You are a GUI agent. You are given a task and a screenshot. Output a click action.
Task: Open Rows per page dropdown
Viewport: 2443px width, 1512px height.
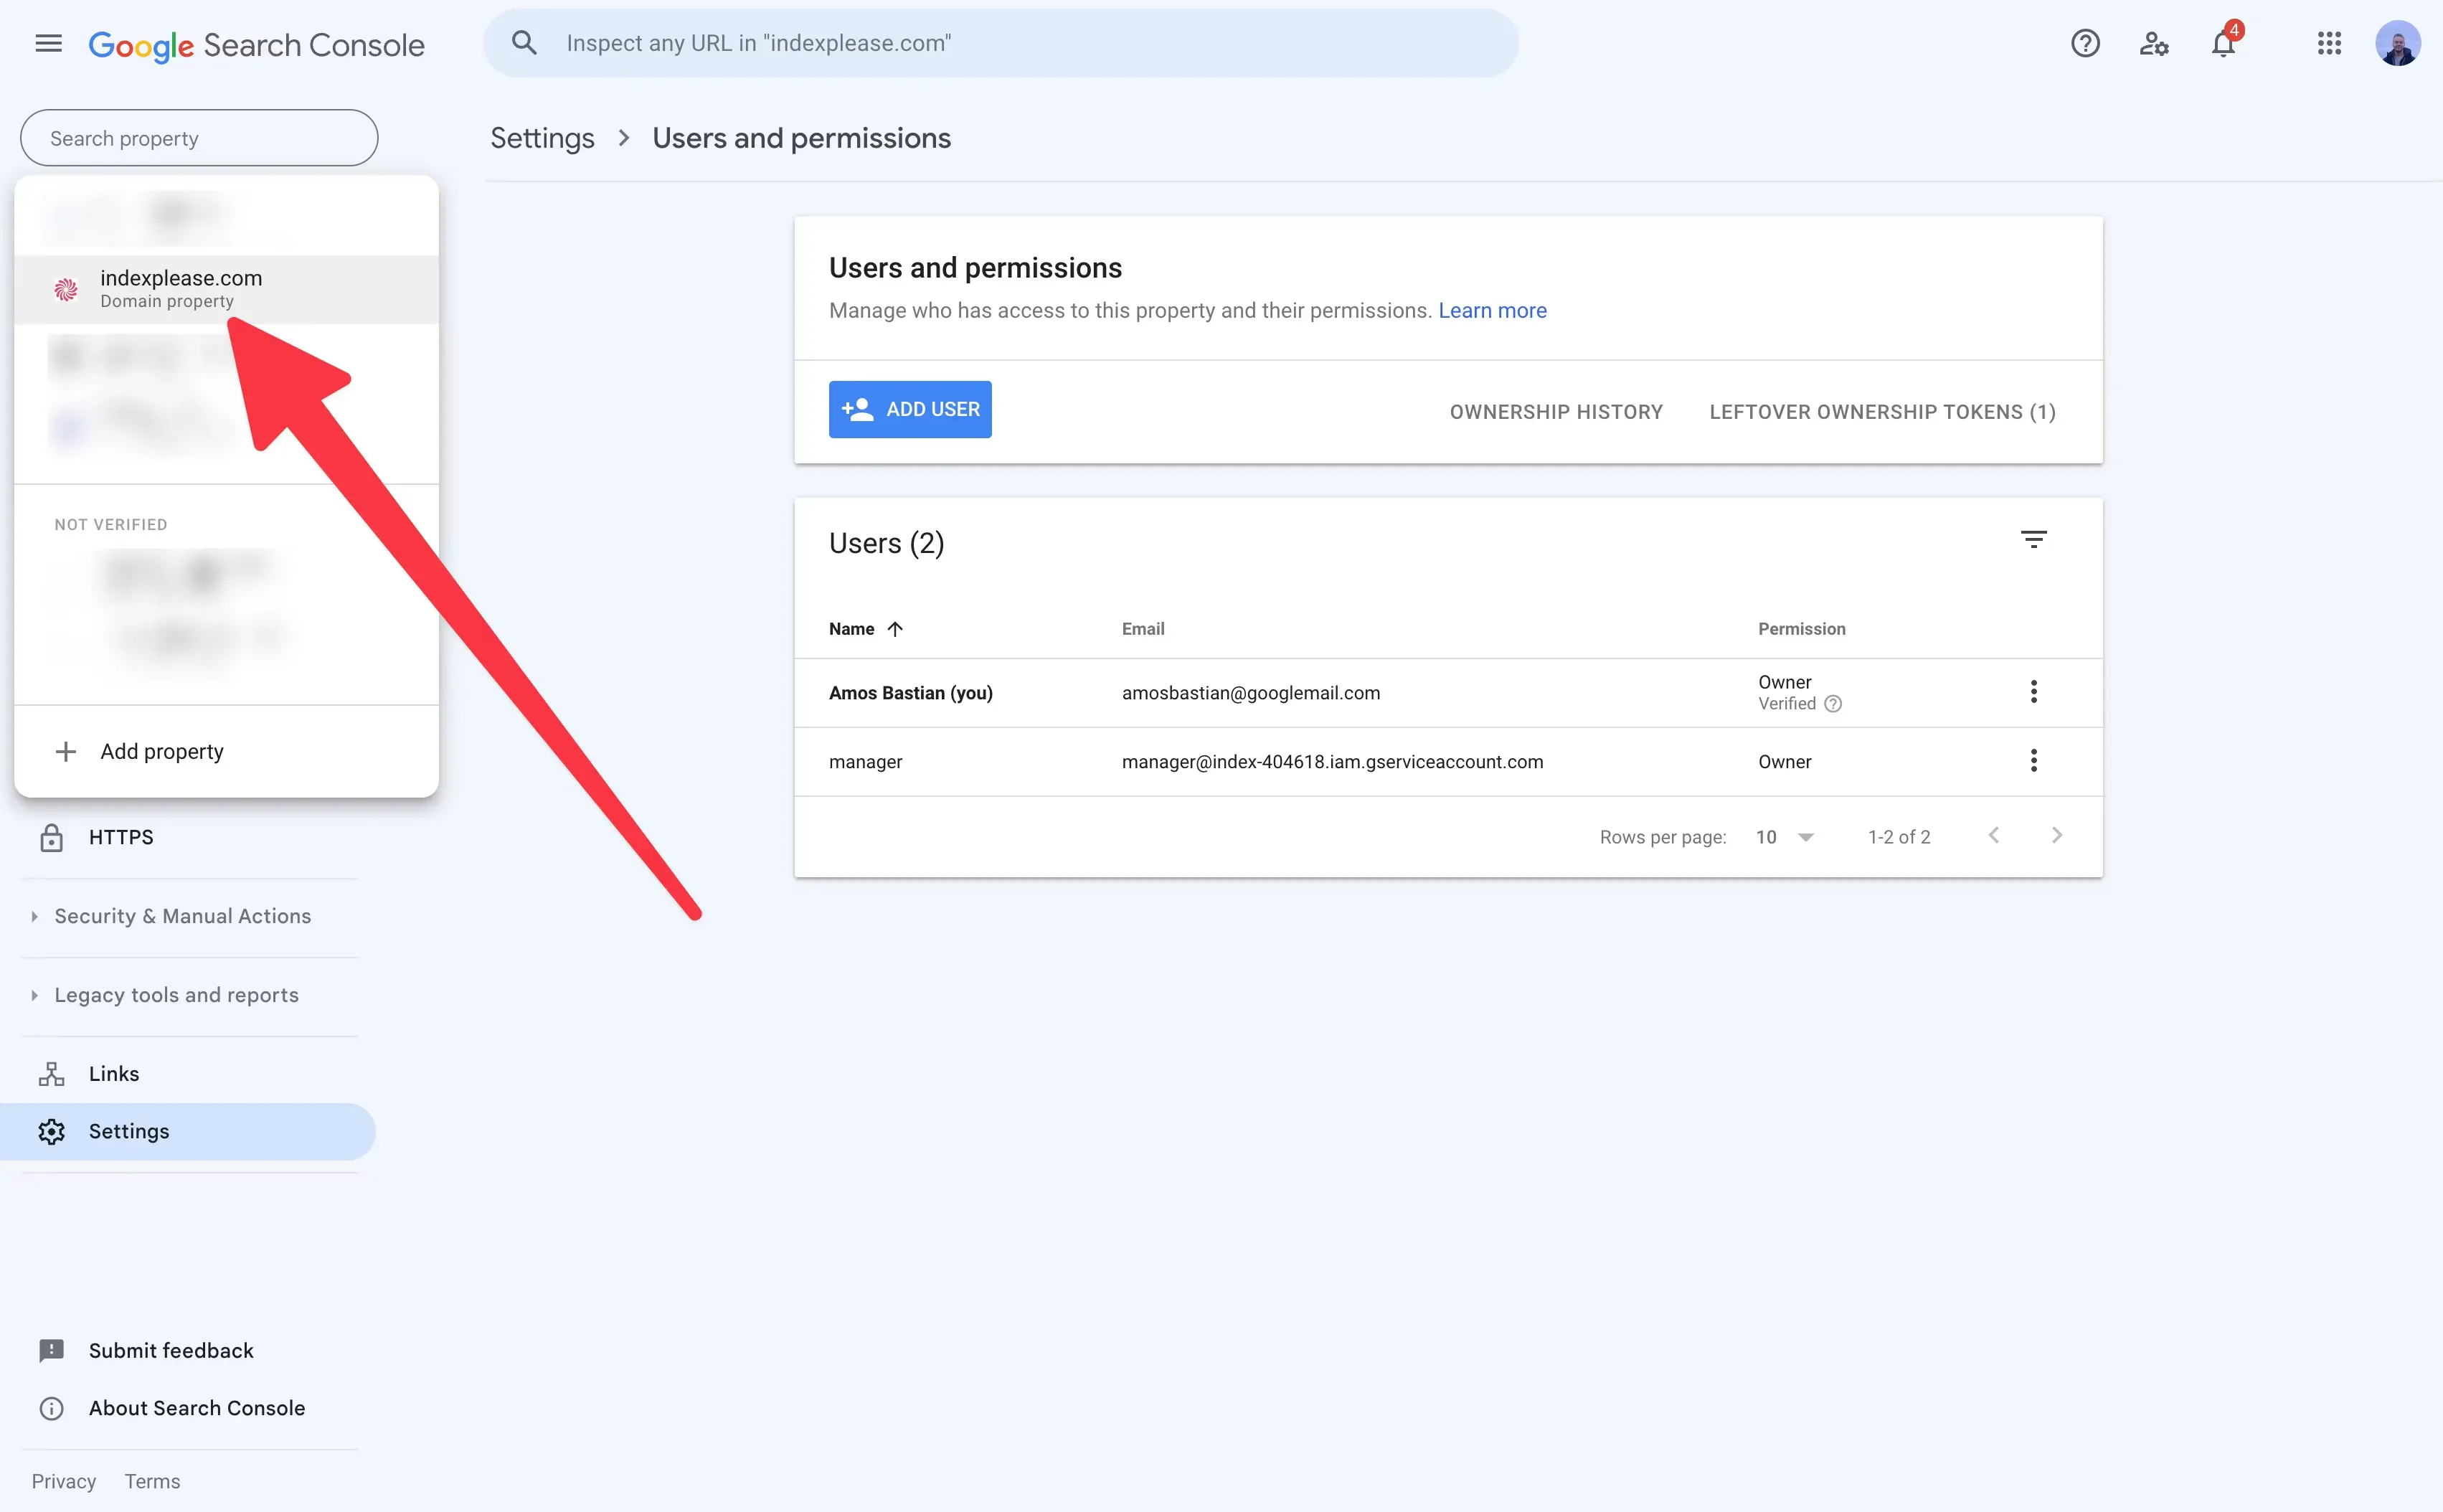point(1784,837)
